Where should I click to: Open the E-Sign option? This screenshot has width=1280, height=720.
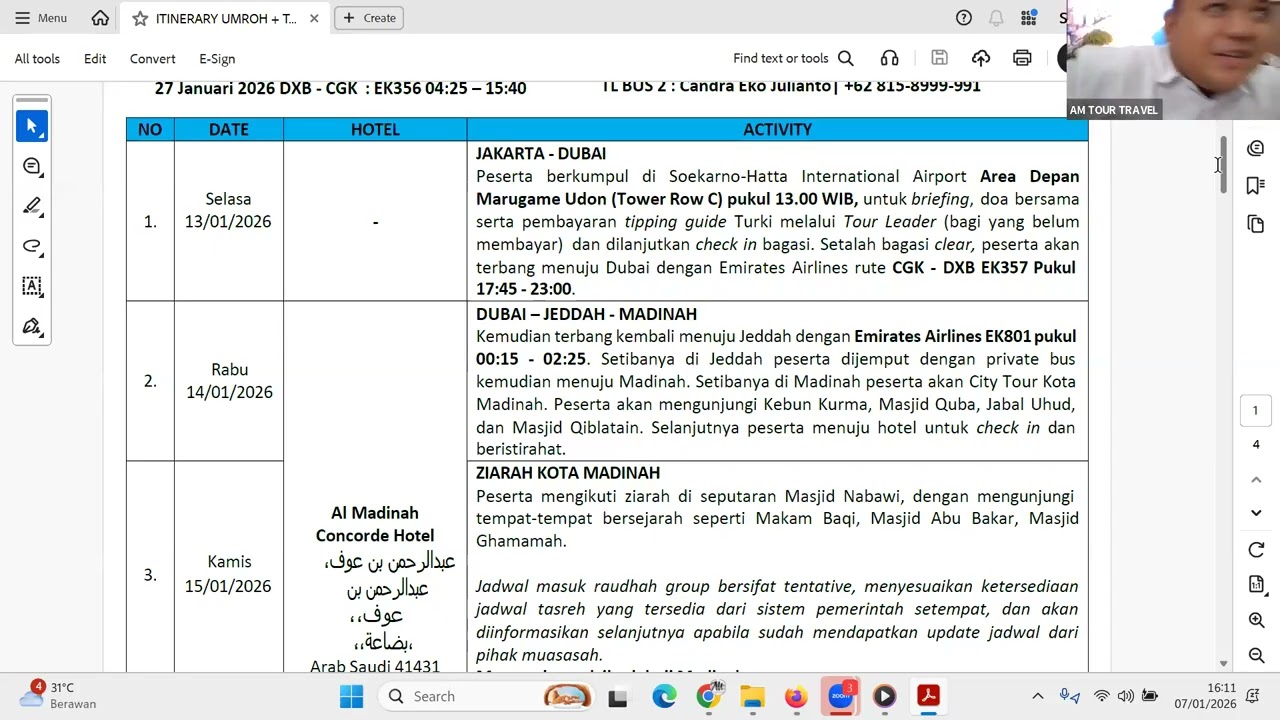pyautogui.click(x=217, y=59)
